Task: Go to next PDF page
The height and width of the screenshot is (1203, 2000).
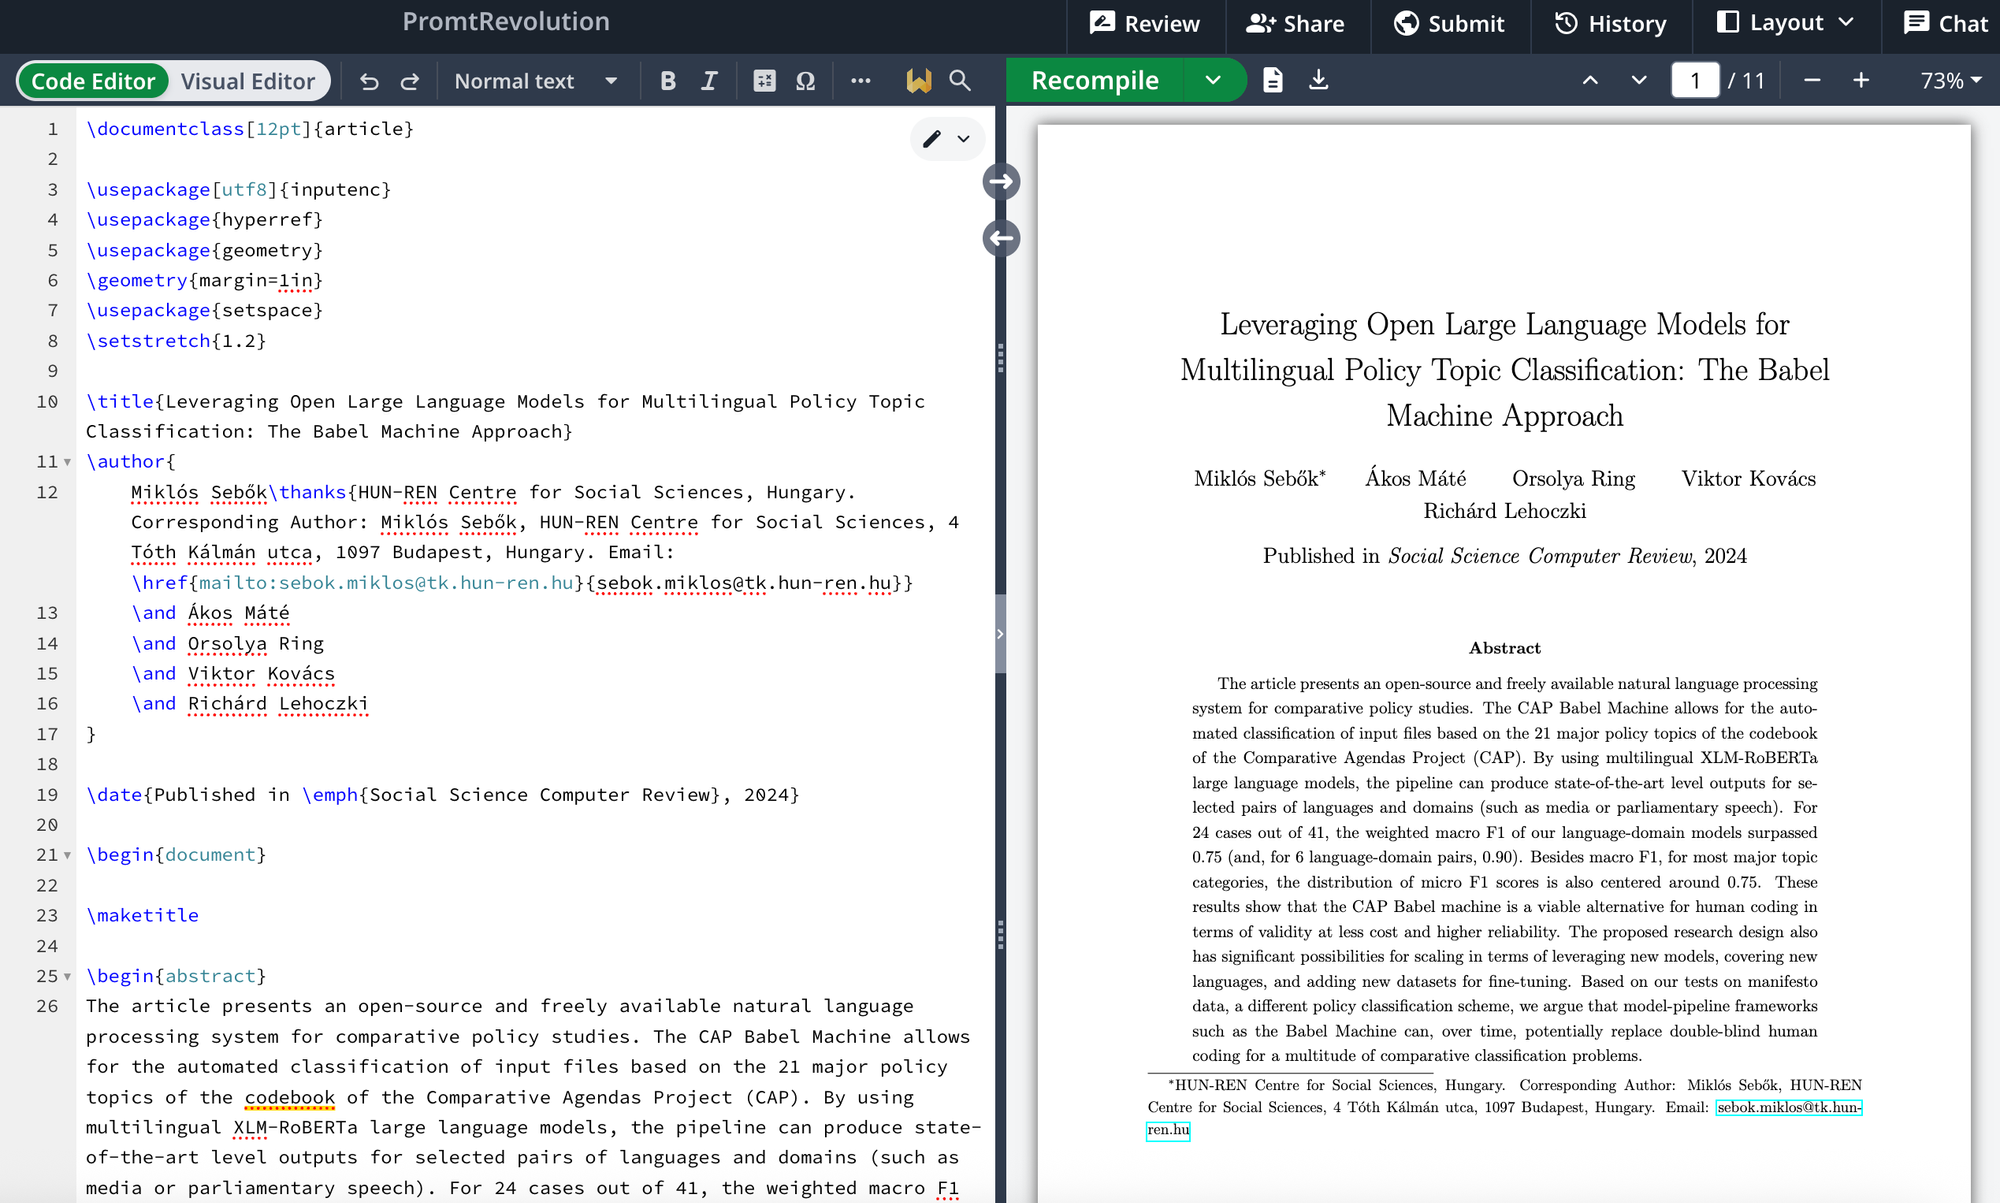Action: tap(1639, 80)
